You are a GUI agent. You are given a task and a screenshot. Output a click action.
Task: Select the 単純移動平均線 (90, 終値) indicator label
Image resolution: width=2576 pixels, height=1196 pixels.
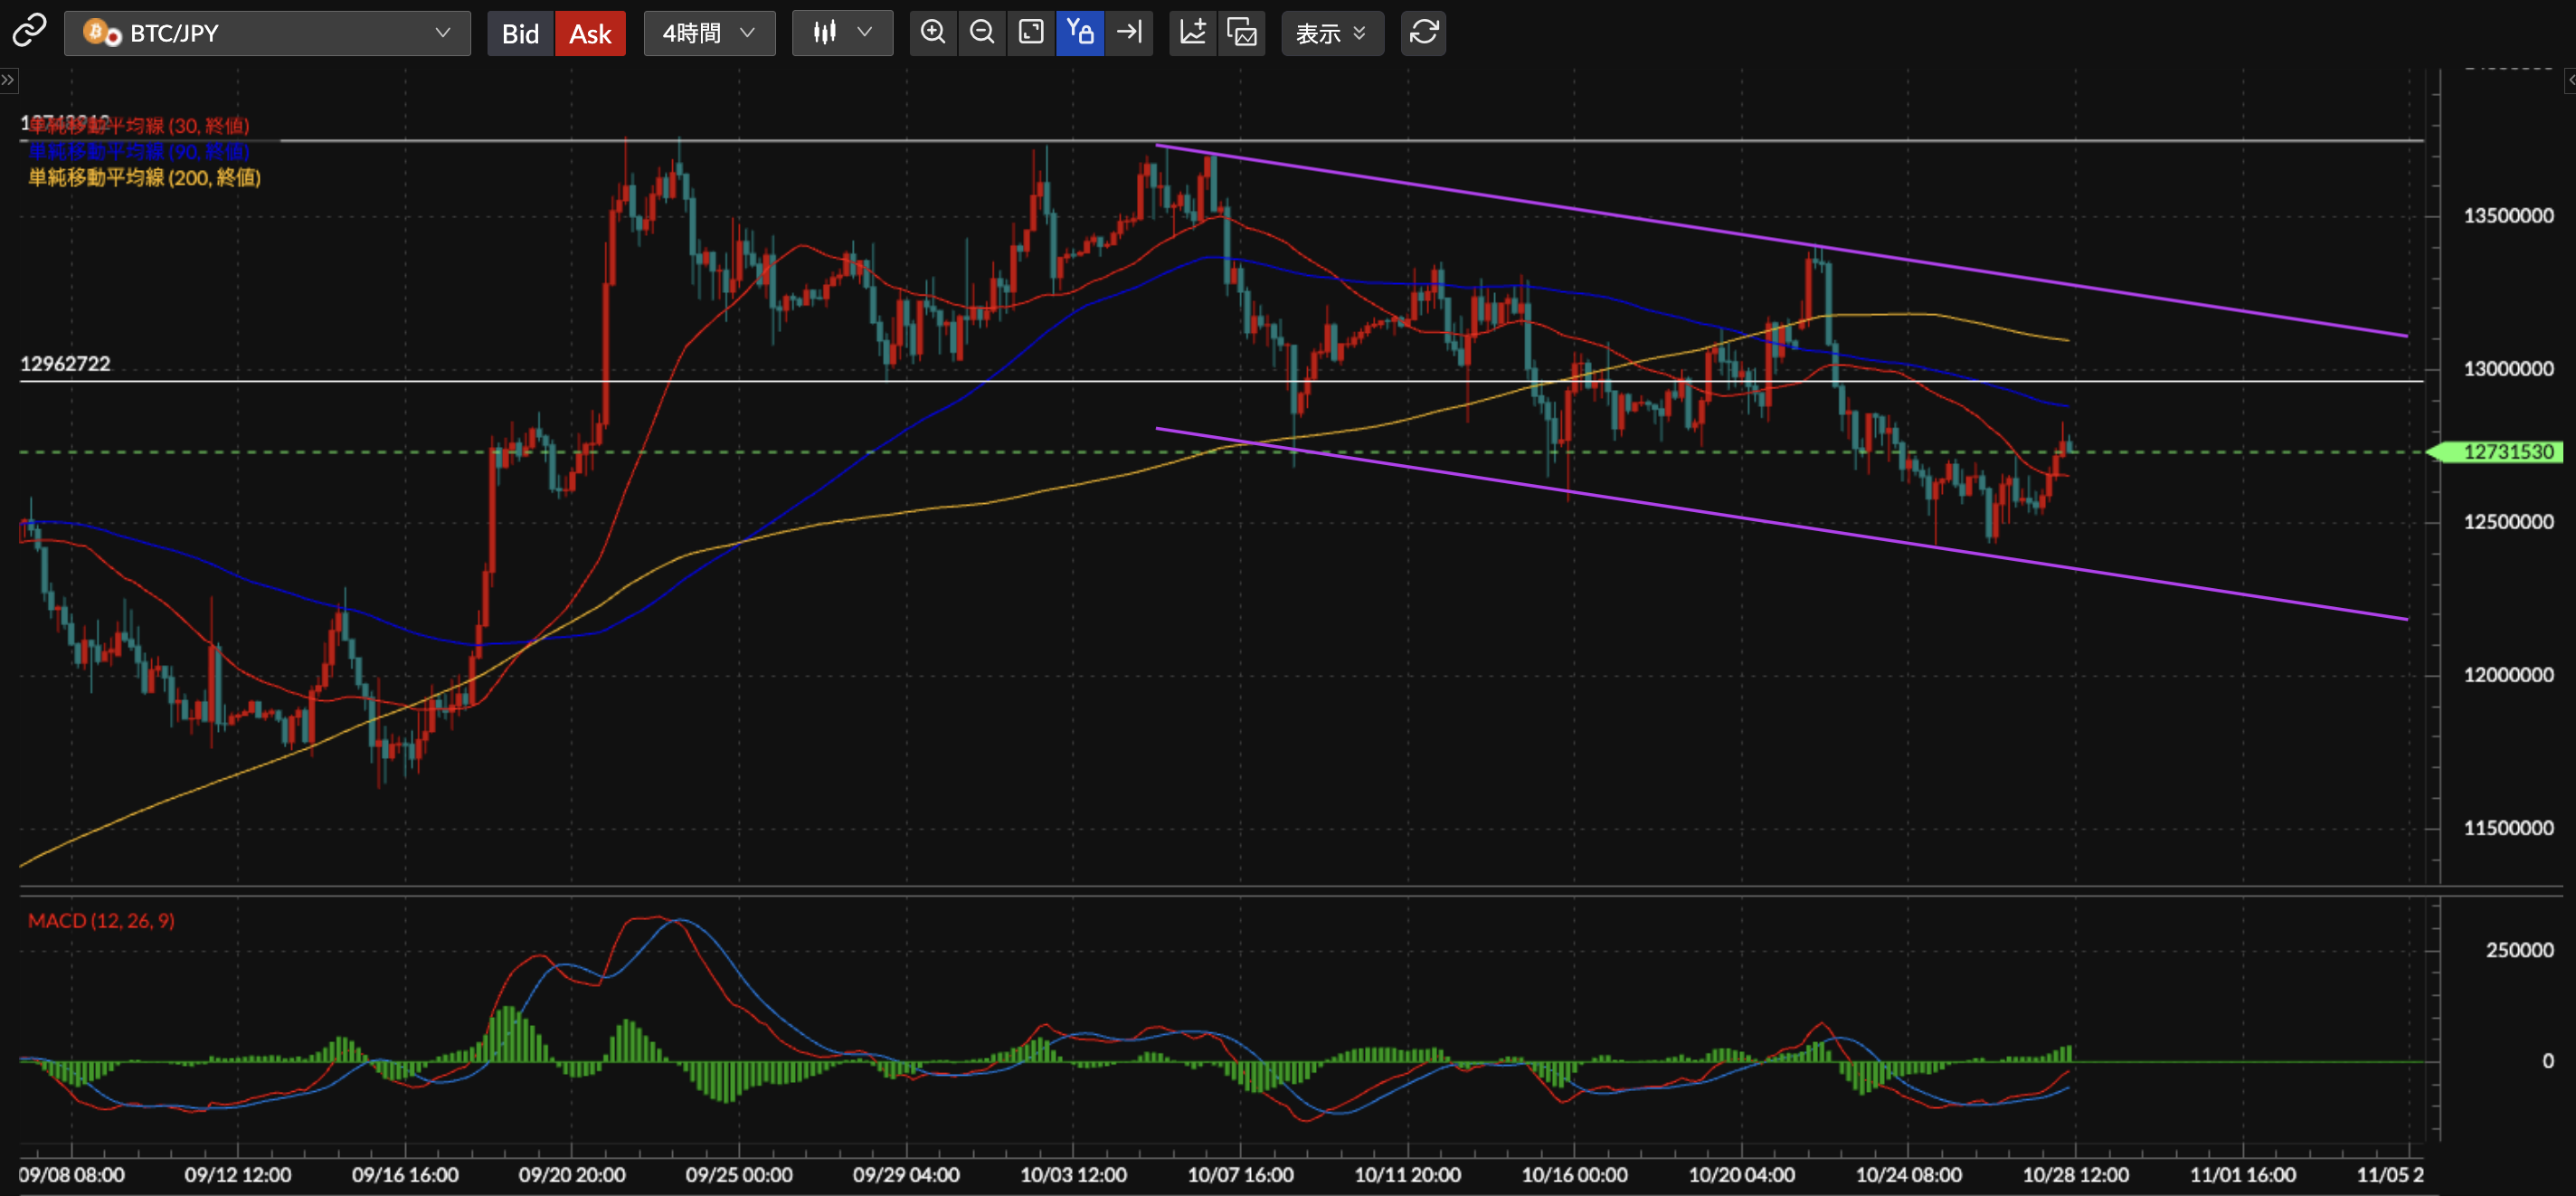click(x=139, y=151)
